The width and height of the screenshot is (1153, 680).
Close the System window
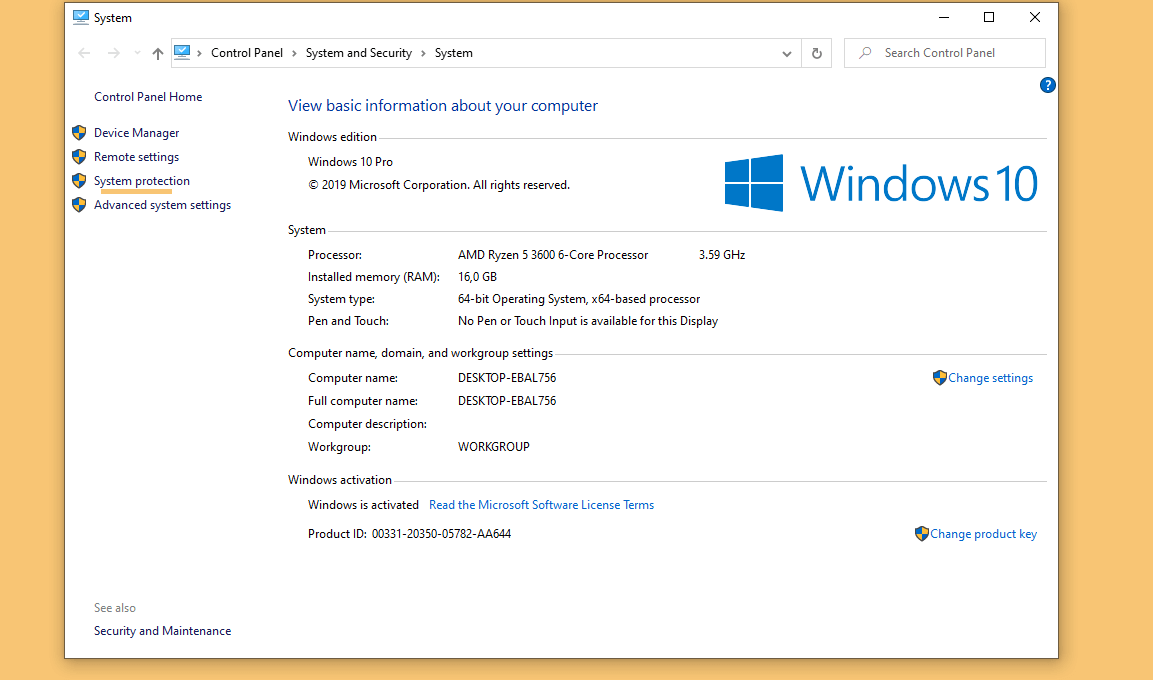click(1035, 18)
